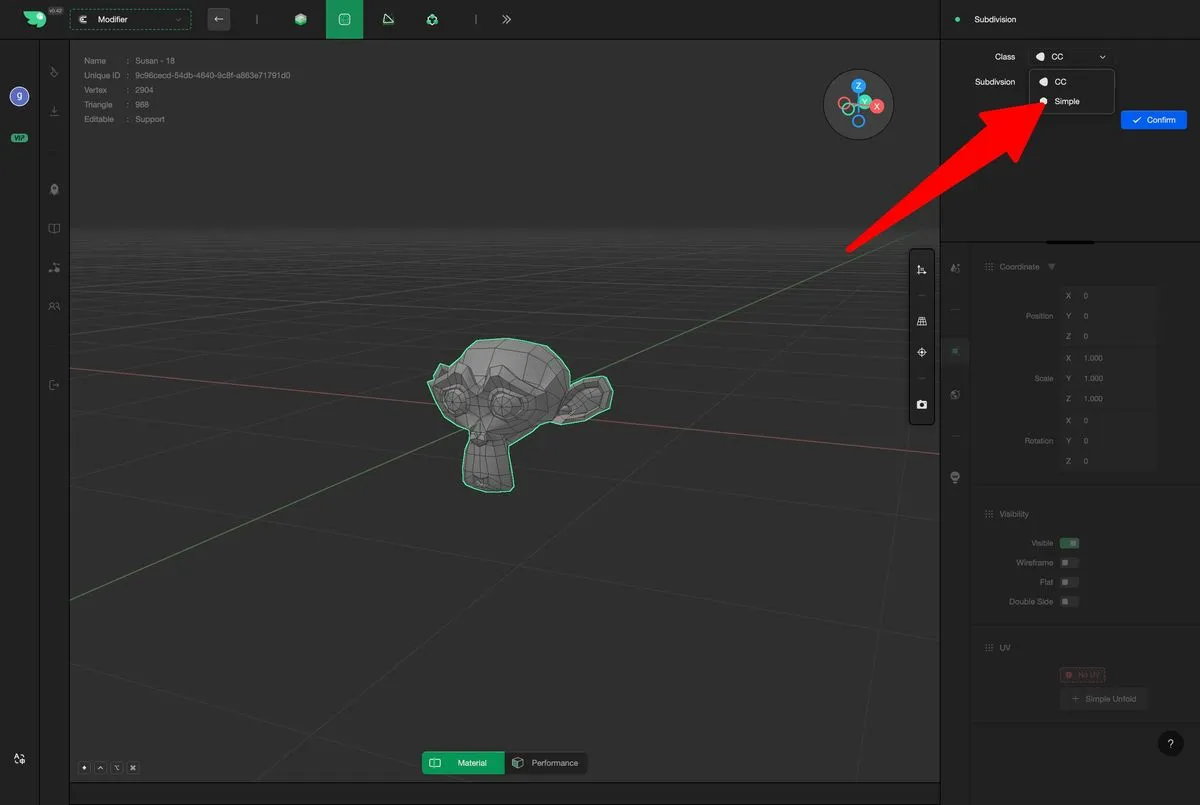Open the Modifier dropdown
1200x805 pixels.
(130, 19)
